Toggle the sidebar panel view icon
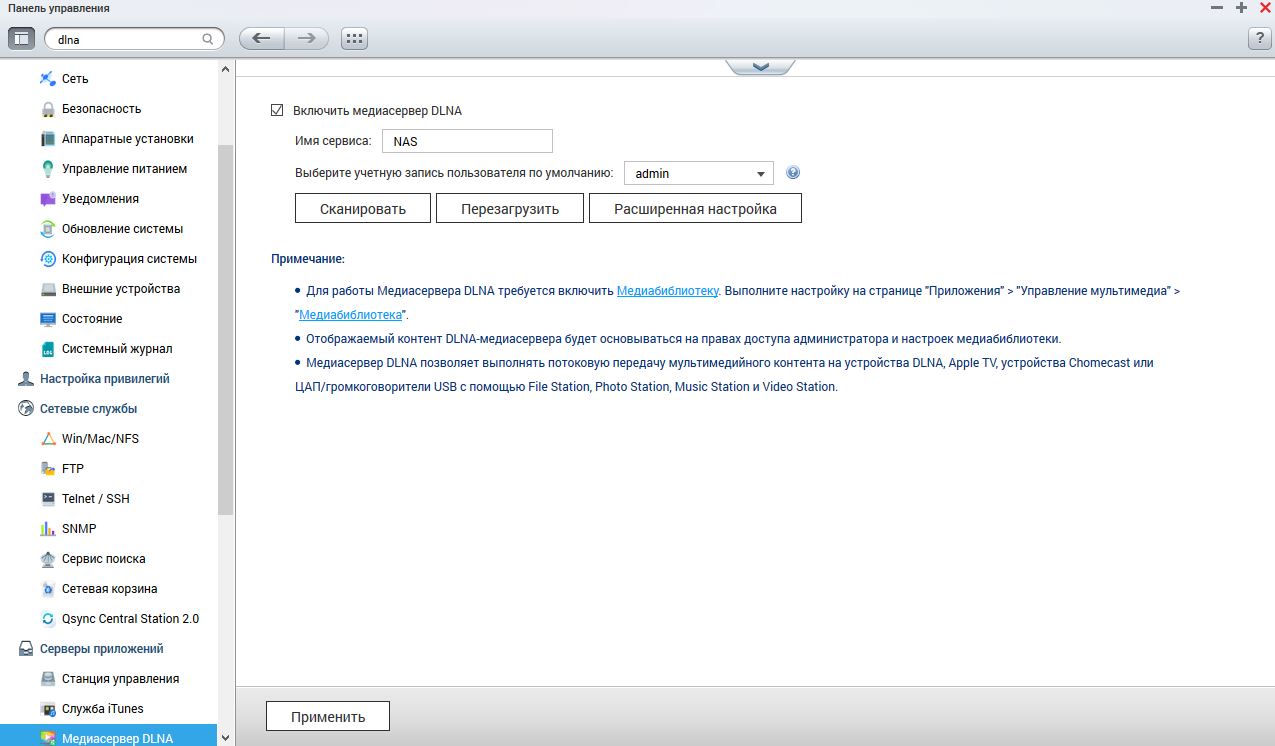 click(21, 39)
